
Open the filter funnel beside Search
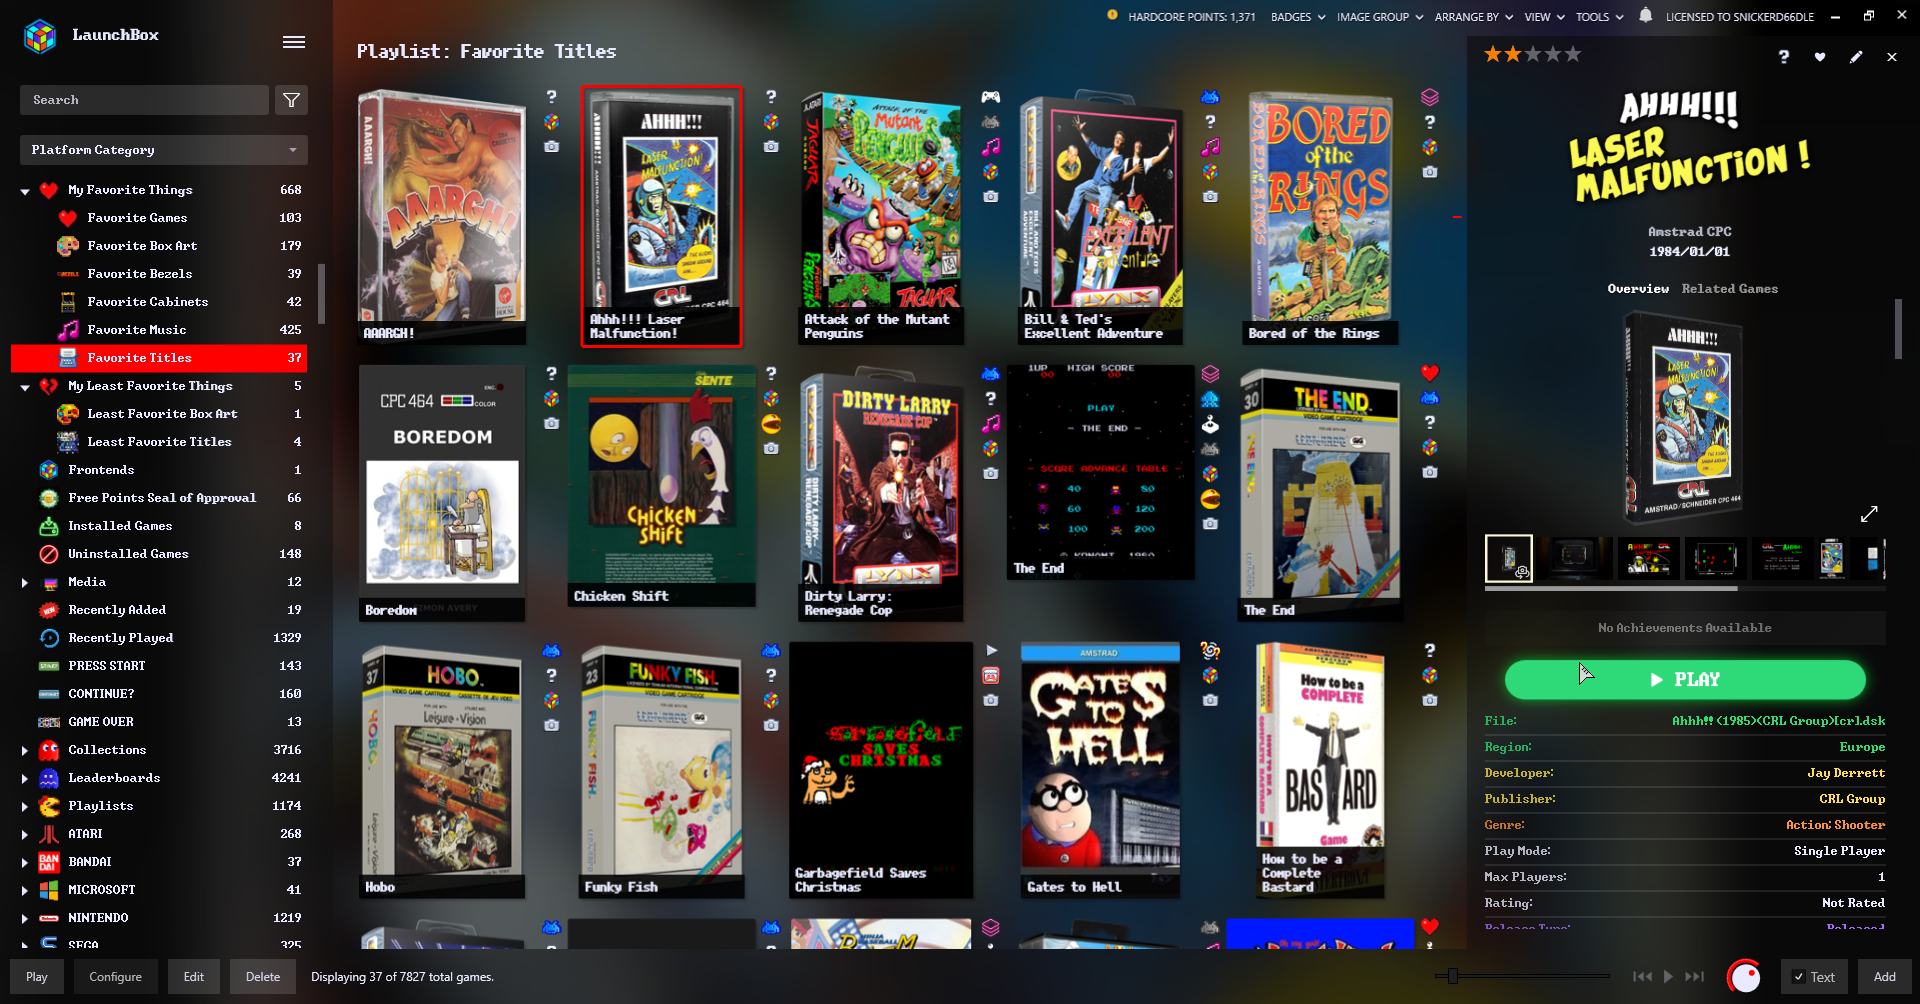click(x=291, y=100)
